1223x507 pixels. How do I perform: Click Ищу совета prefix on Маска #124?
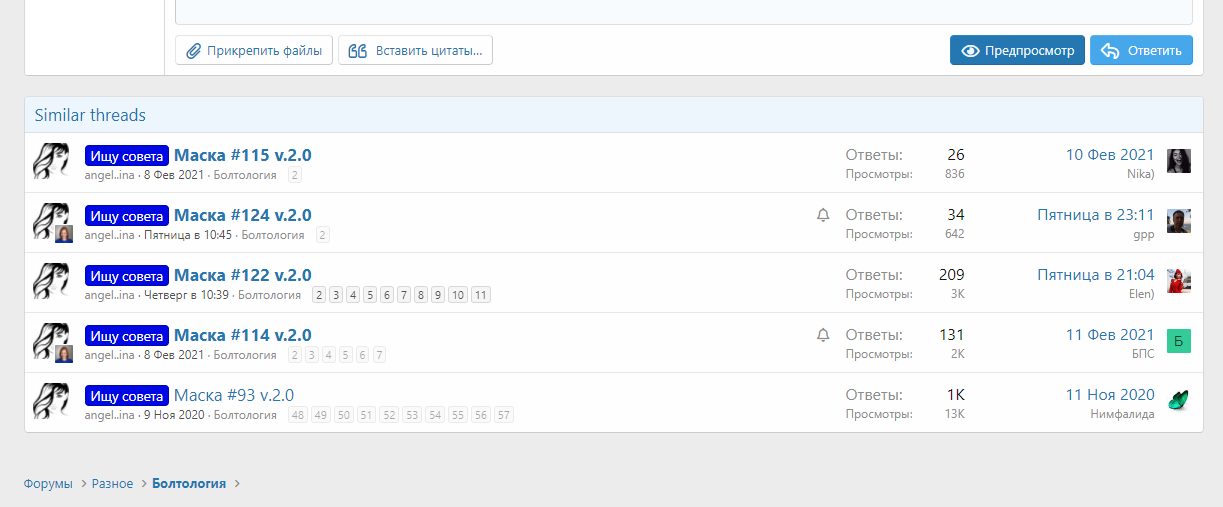[x=127, y=215]
